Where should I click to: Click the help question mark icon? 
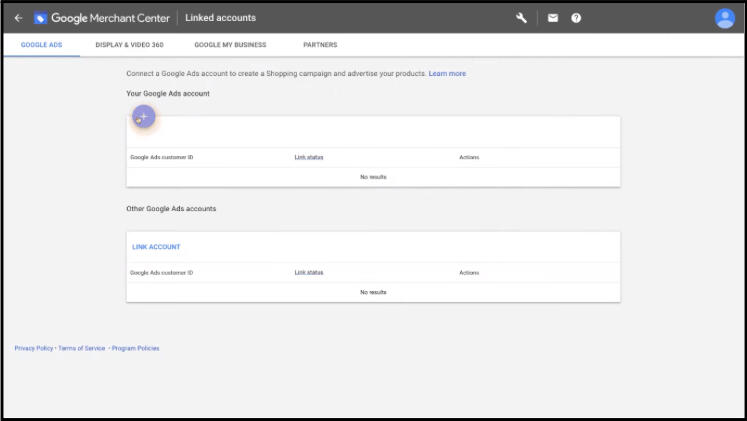pos(576,18)
